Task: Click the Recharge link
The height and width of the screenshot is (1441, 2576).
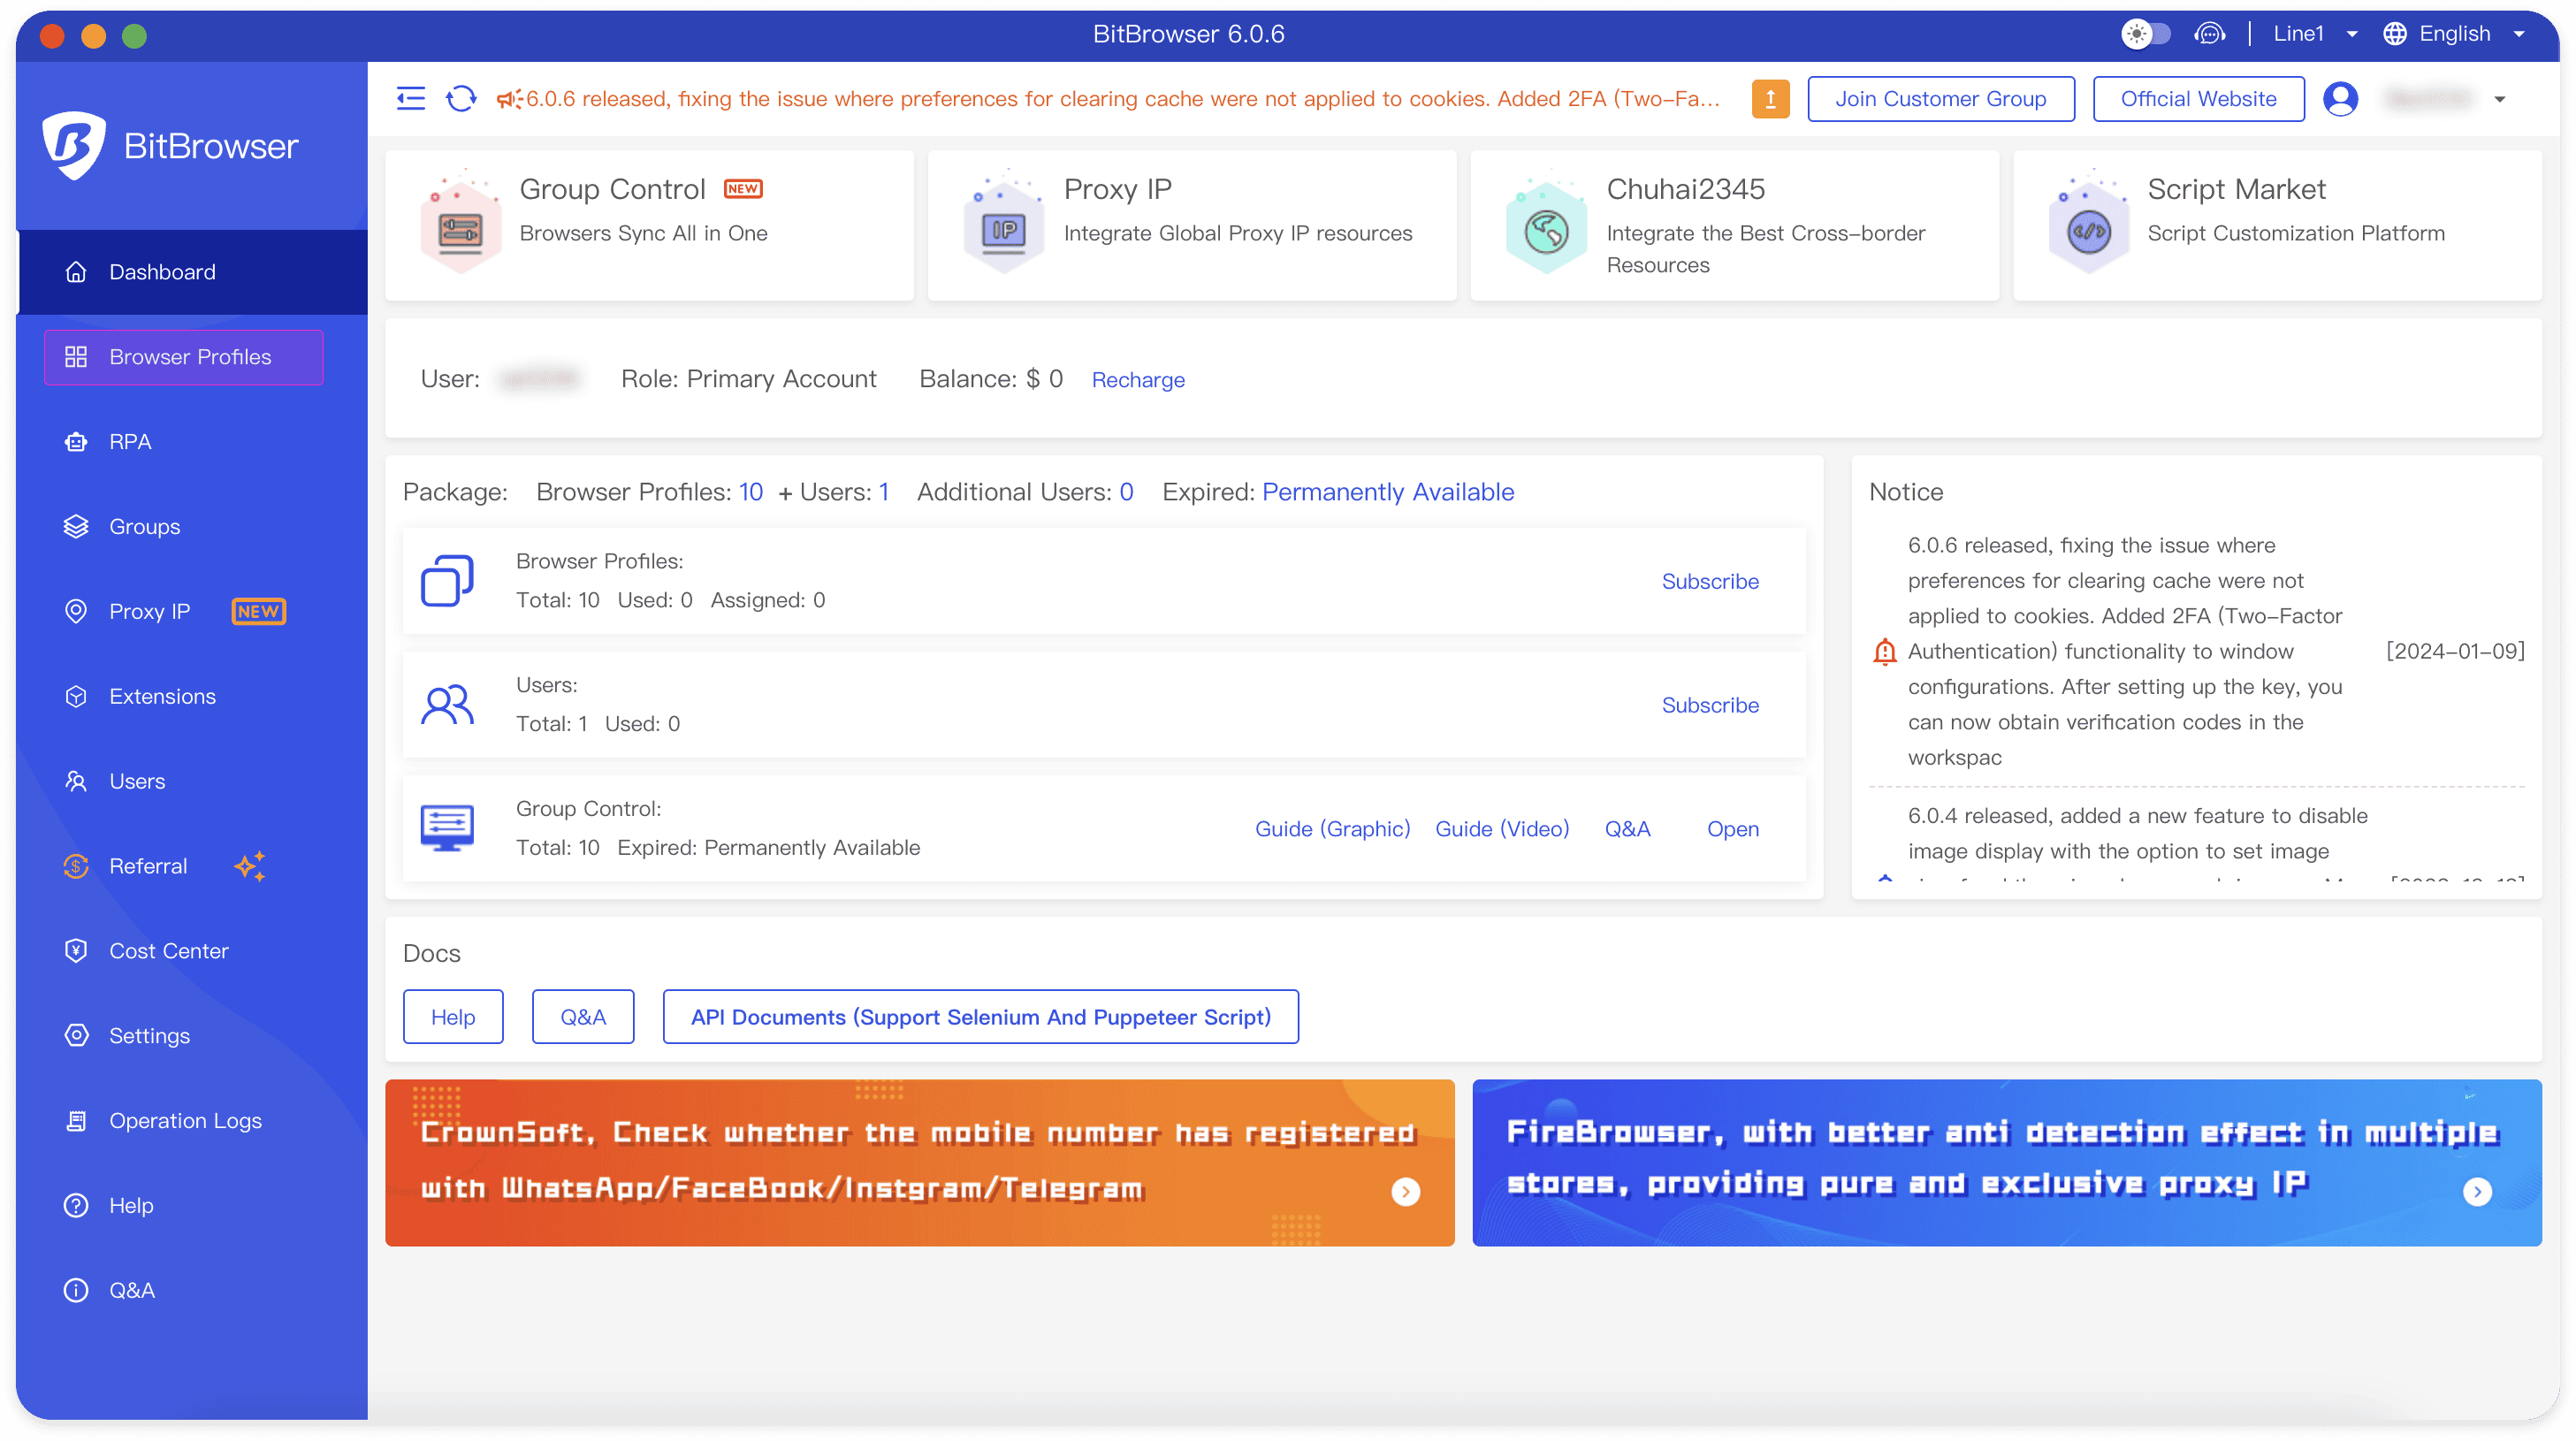Action: click(1138, 380)
